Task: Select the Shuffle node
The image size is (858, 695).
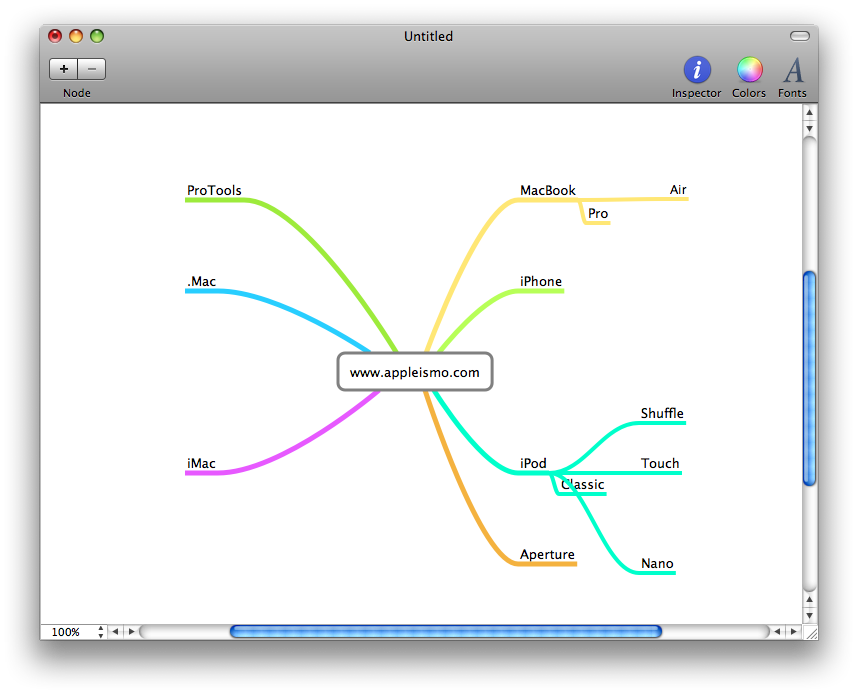Action: tap(662, 413)
